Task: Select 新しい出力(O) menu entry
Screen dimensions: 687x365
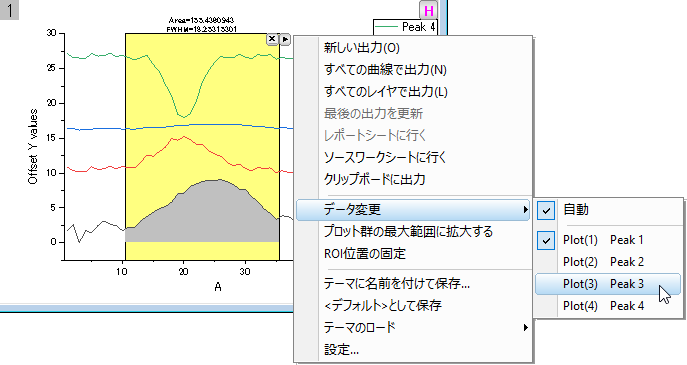Action: [x=414, y=48]
